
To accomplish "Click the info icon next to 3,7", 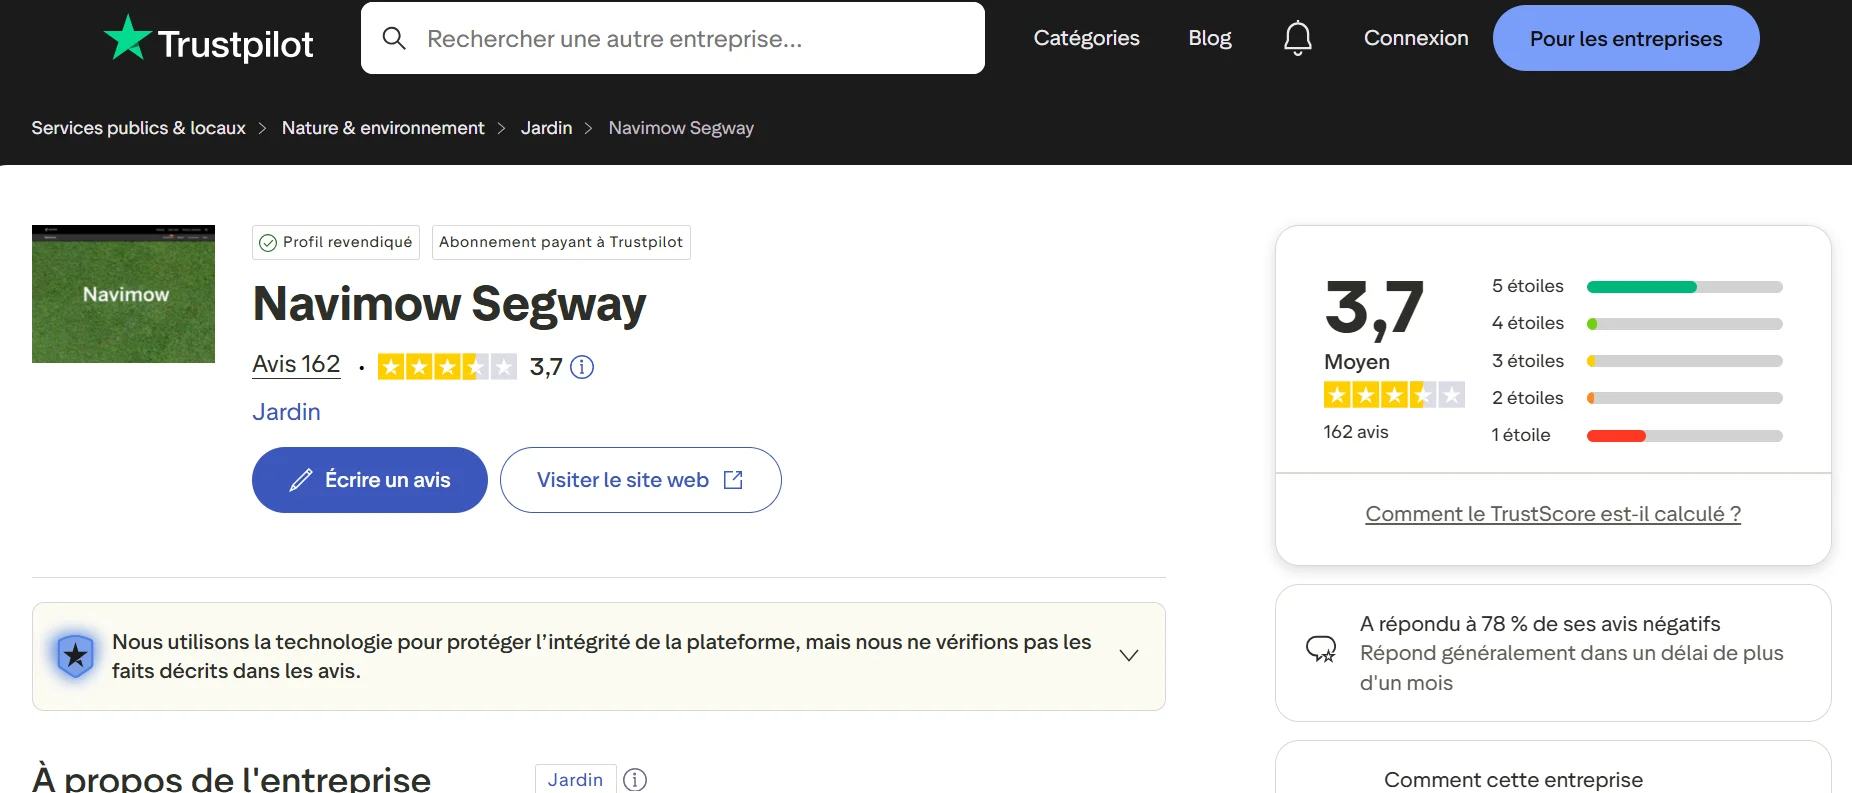I will [582, 367].
